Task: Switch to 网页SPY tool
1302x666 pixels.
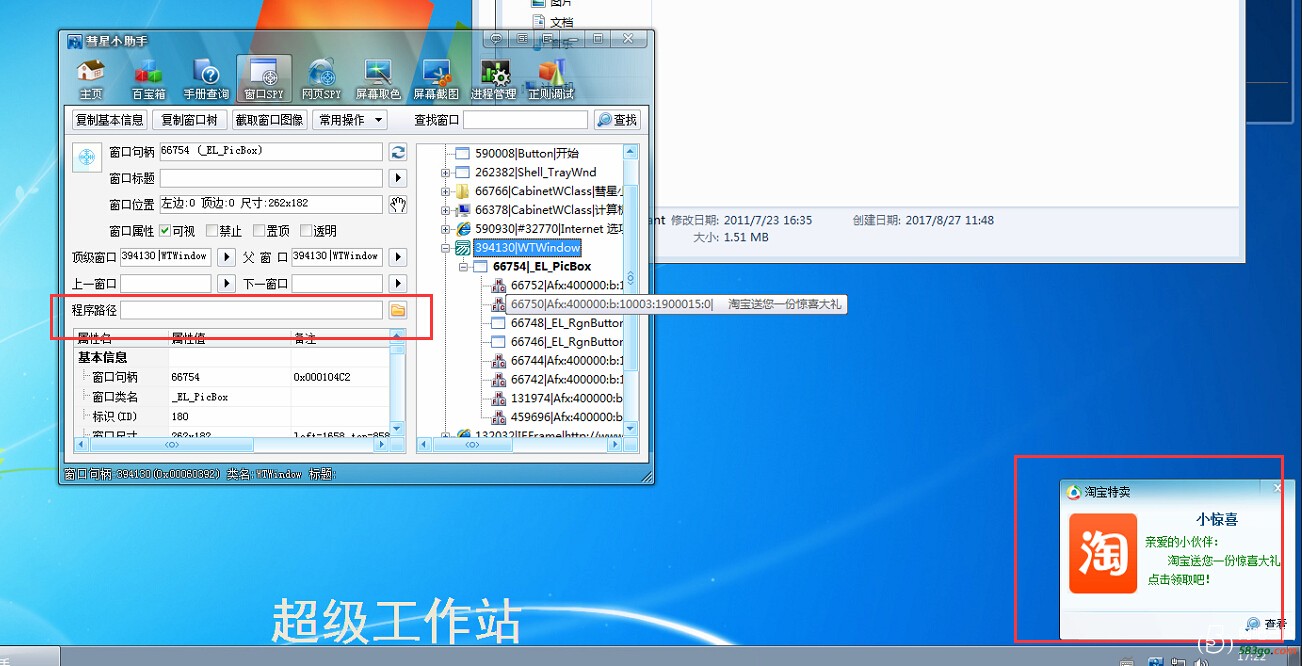Action: [x=321, y=79]
